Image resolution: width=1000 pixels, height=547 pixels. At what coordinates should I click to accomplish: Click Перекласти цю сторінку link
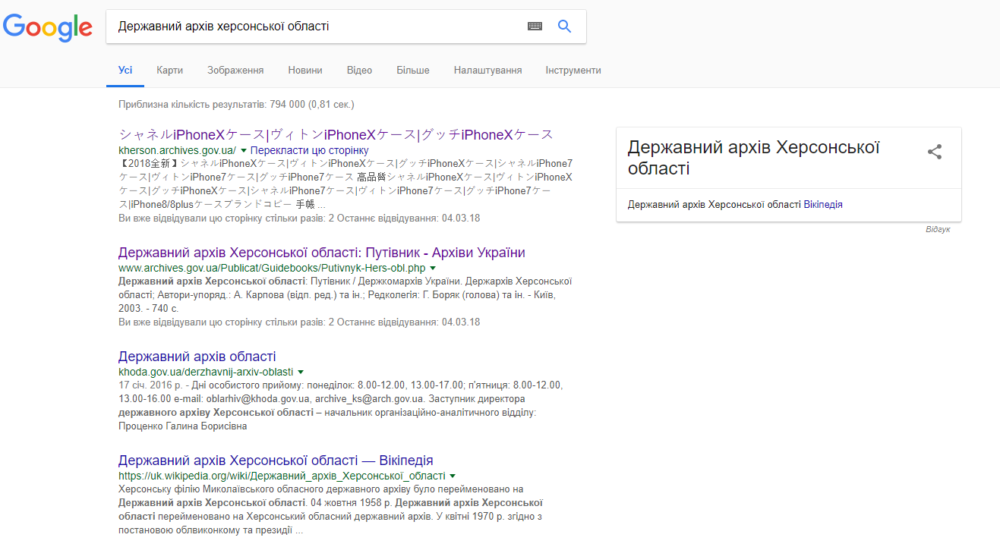click(x=309, y=150)
